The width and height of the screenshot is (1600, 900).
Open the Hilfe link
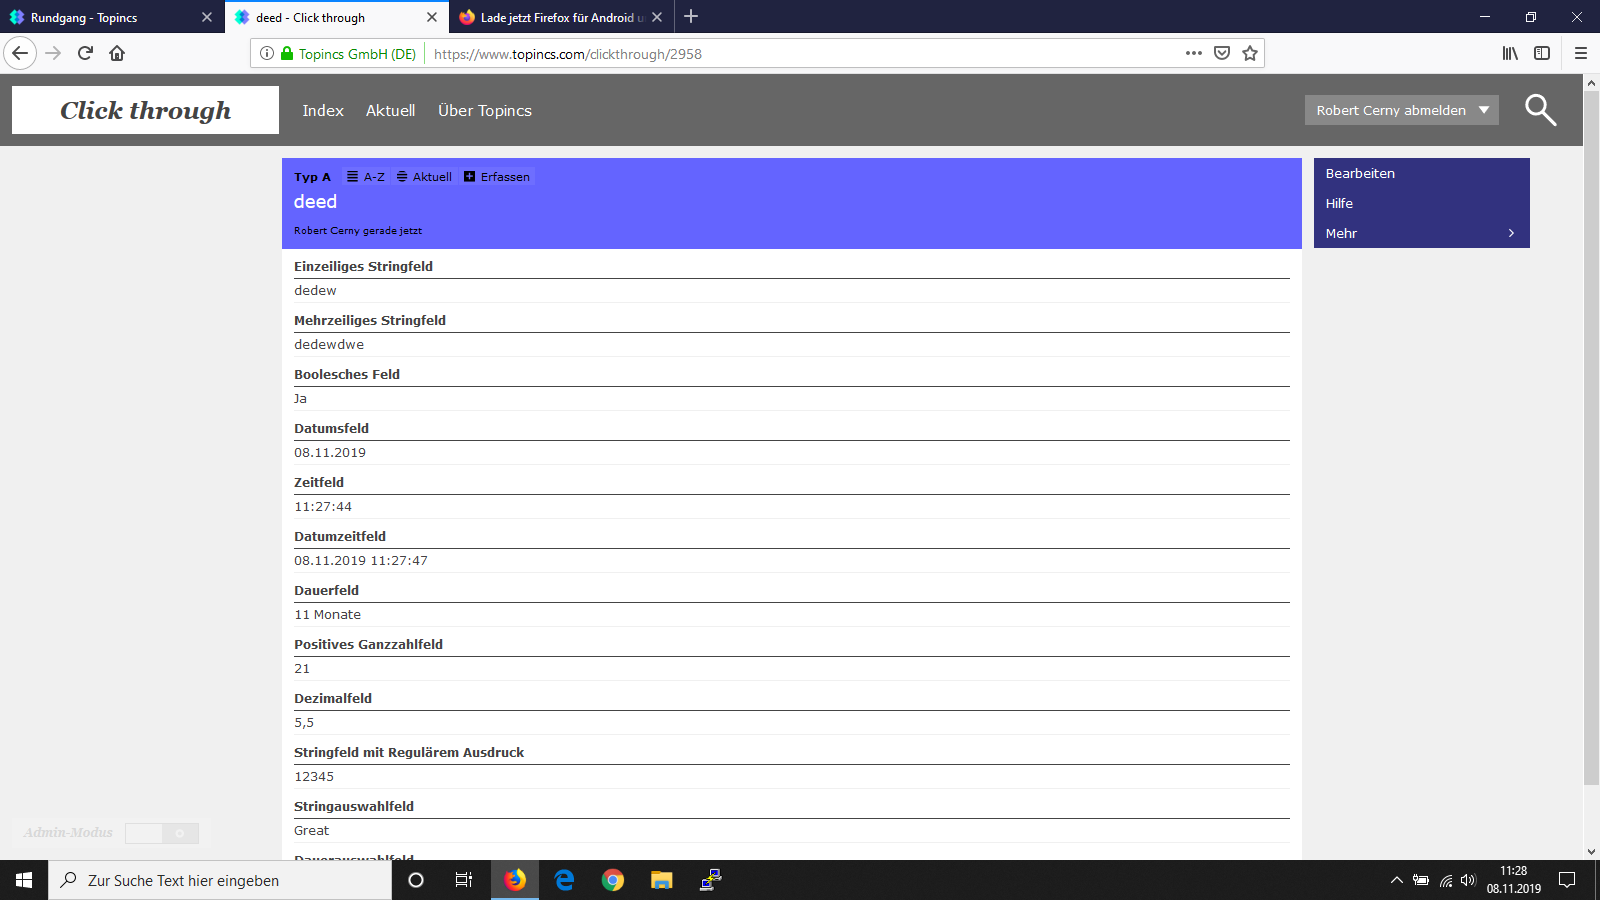tap(1339, 203)
